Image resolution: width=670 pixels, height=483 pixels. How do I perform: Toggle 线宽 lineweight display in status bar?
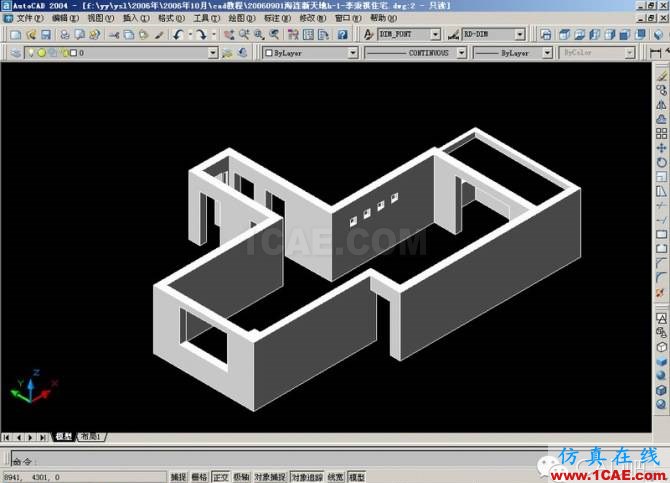pyautogui.click(x=335, y=477)
